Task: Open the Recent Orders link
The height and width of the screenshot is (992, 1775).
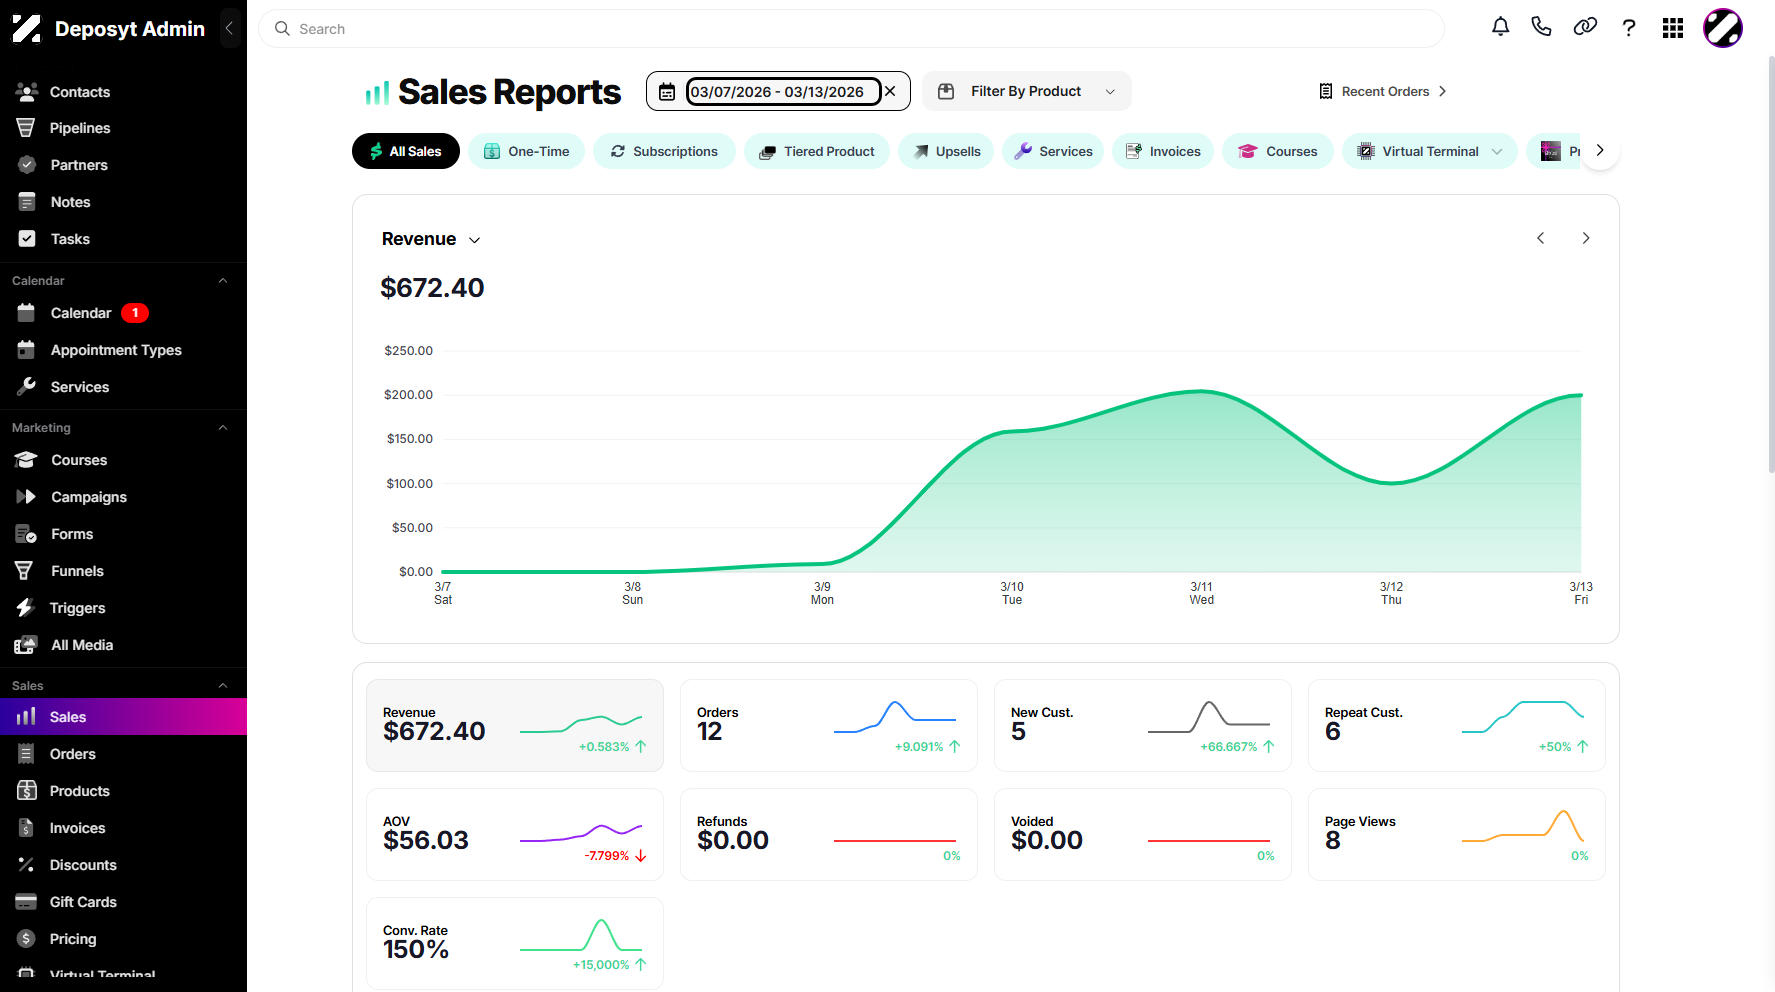Action: click(1383, 91)
